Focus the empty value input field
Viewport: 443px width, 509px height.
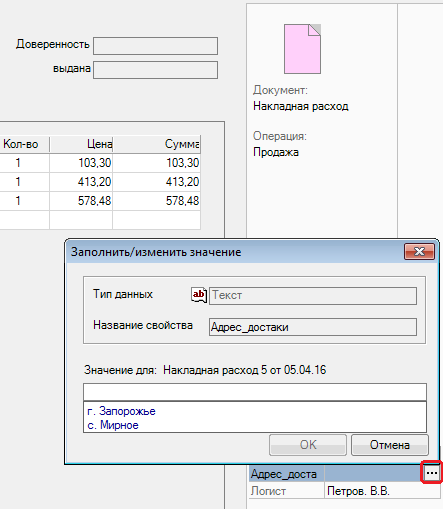(255, 392)
